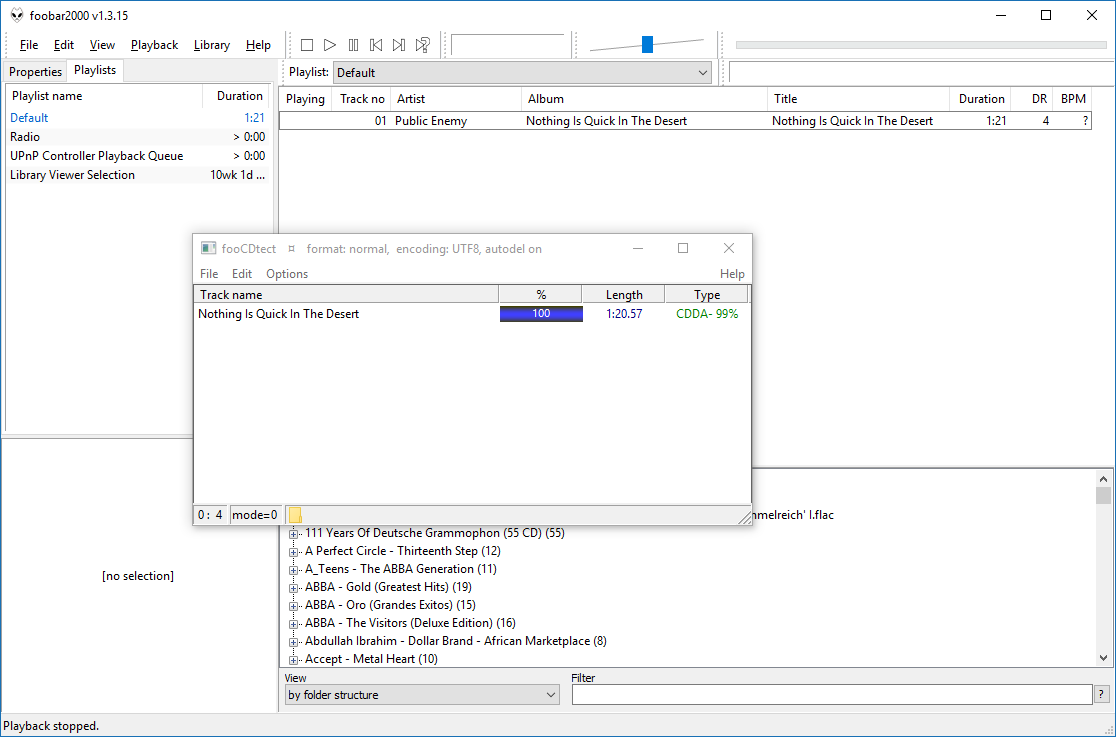Select the Radio playlist
The height and width of the screenshot is (737, 1116).
coord(137,137)
